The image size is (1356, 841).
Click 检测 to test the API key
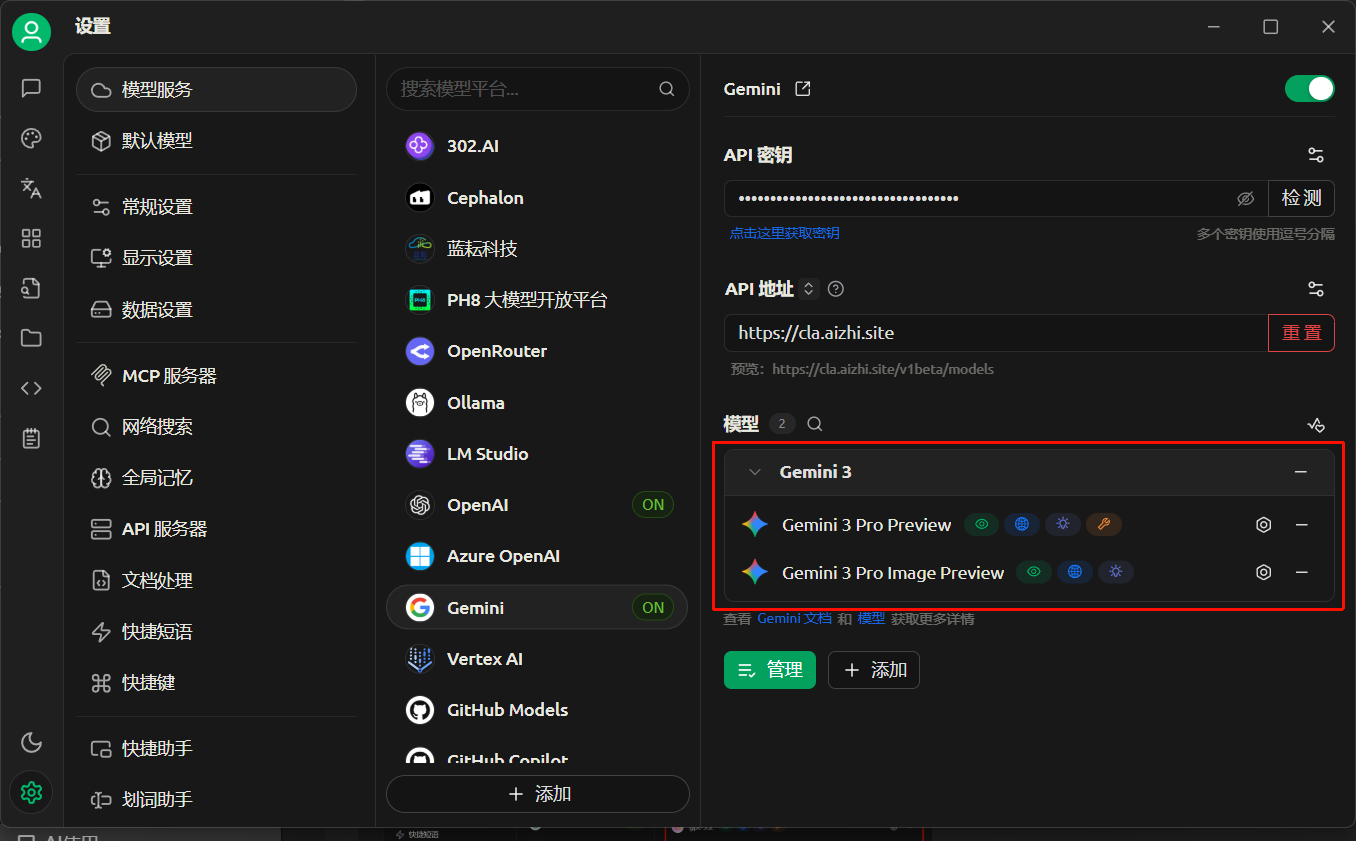[1301, 199]
